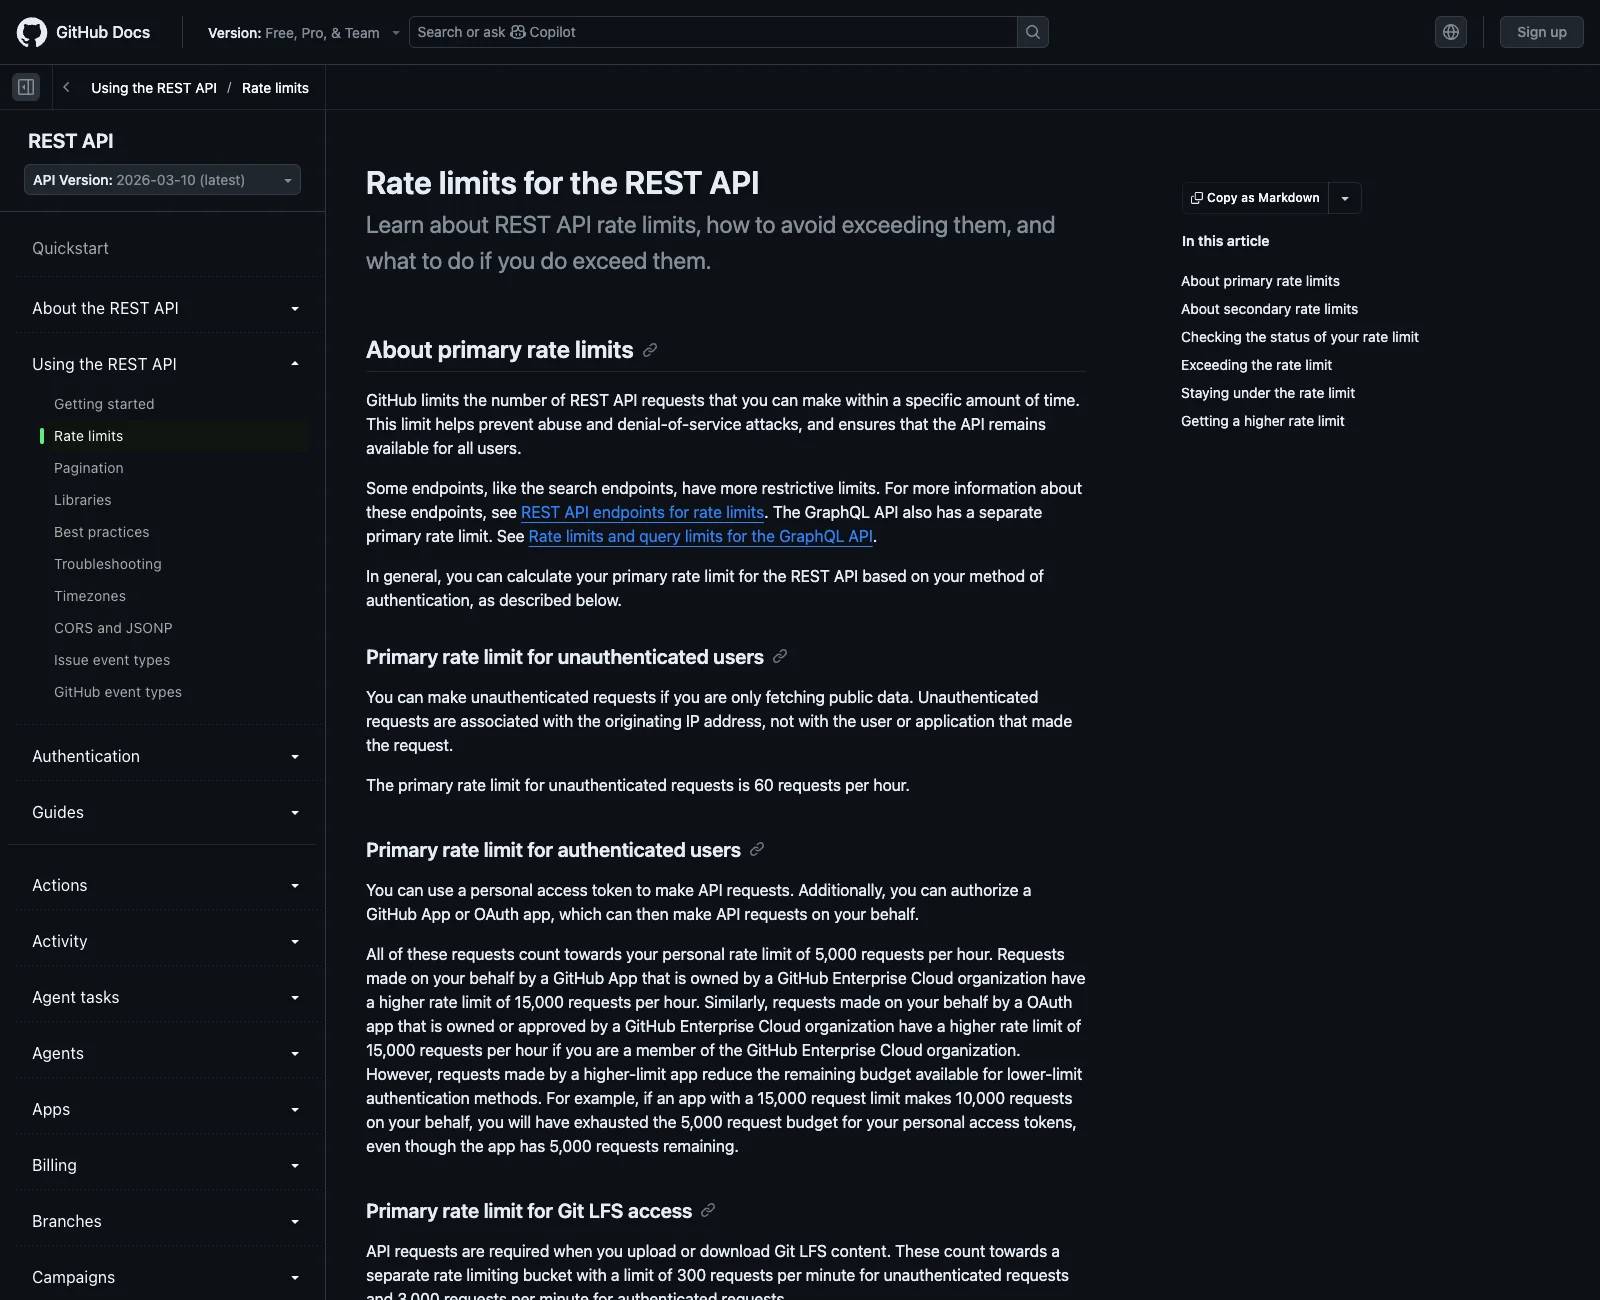Viewport: 1600px width, 1300px height.
Task: Expand the Authentication section
Action: click(x=165, y=756)
